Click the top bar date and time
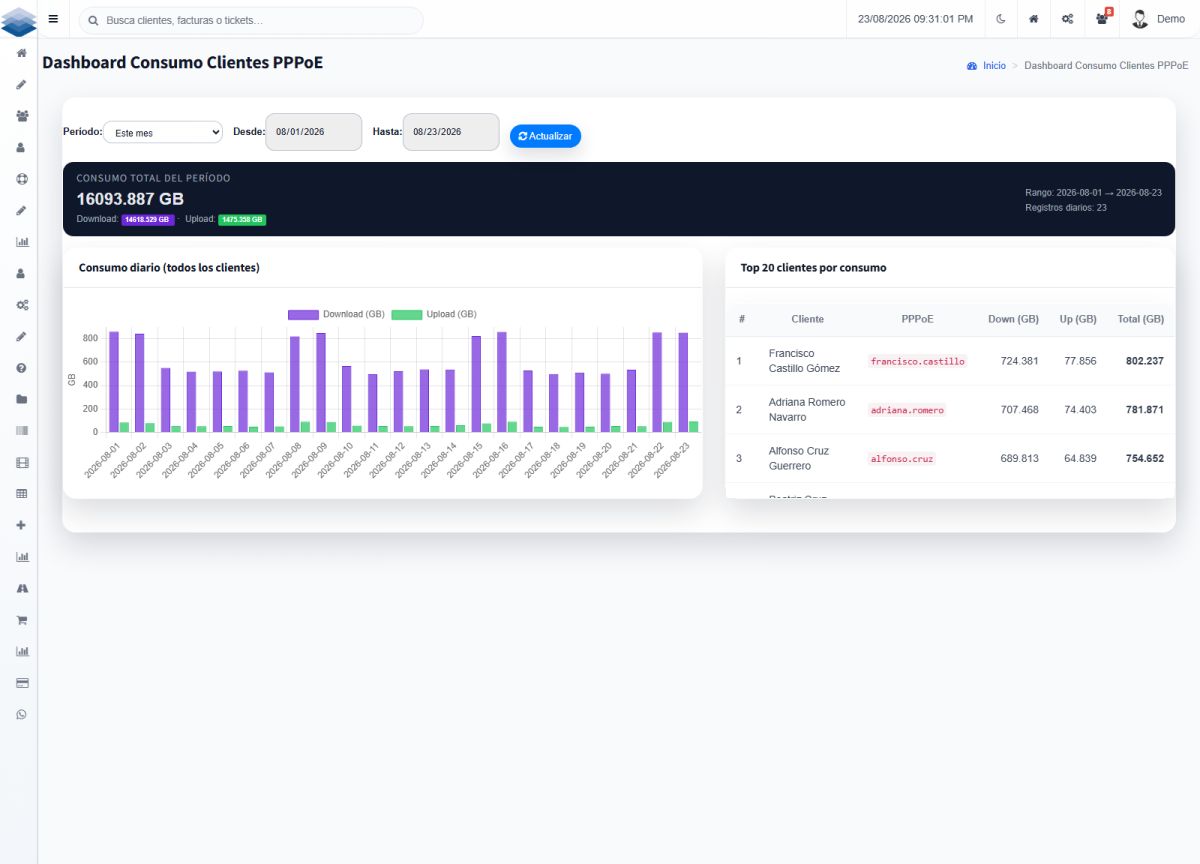Screen dimensions: 1200x864 [915, 19]
